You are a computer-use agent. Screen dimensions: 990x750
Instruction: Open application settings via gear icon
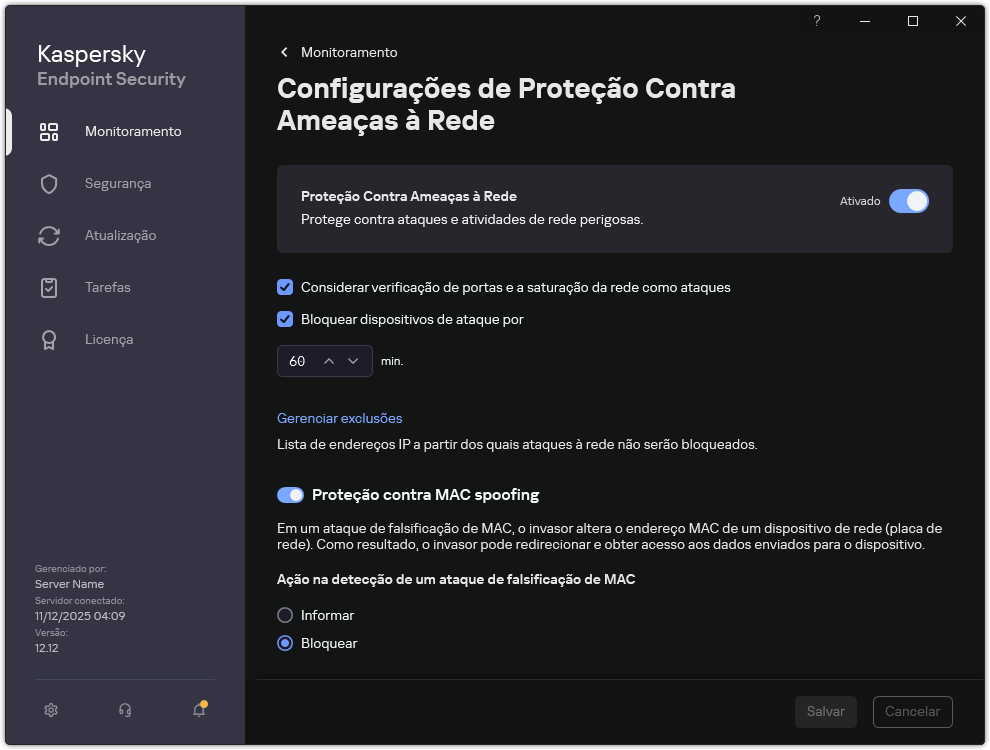(x=51, y=710)
